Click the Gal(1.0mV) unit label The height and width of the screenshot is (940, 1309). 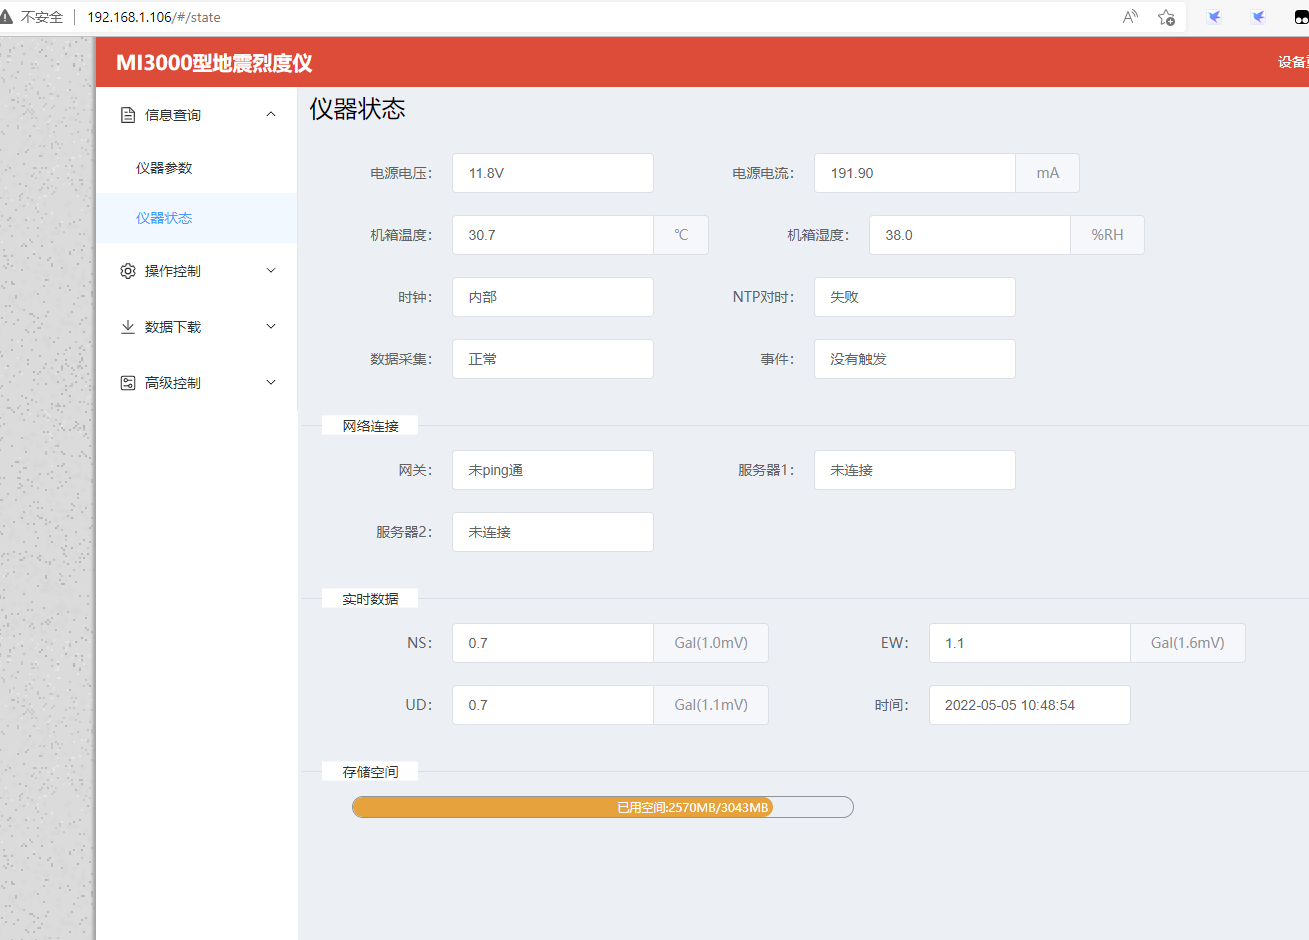711,643
